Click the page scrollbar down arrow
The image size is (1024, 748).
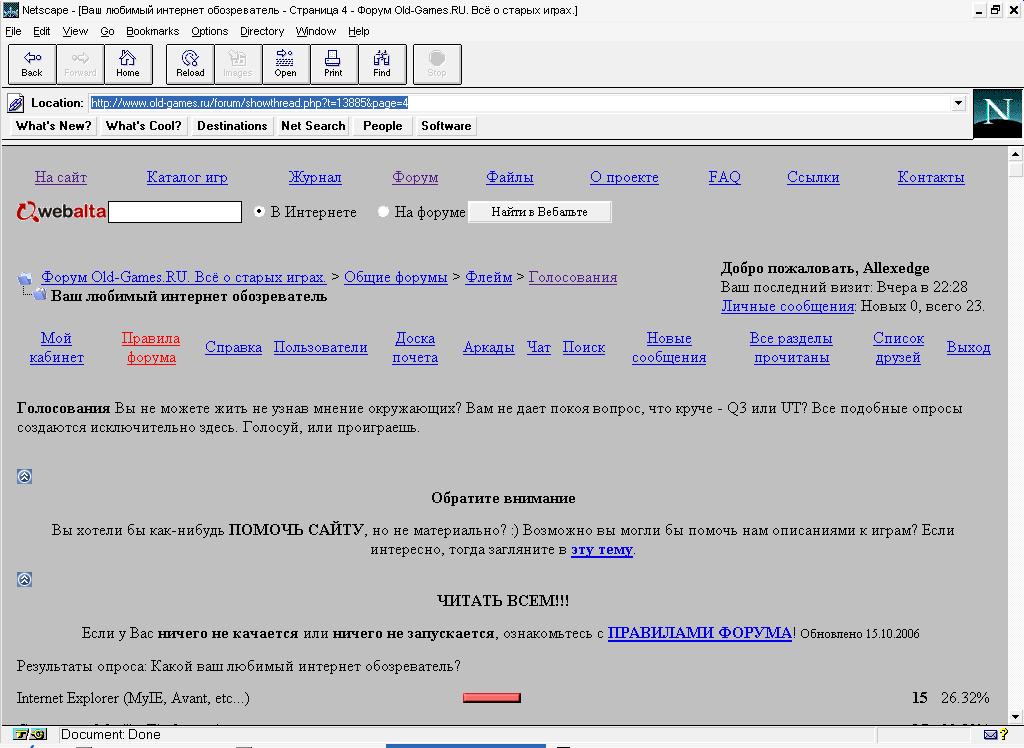1015,717
